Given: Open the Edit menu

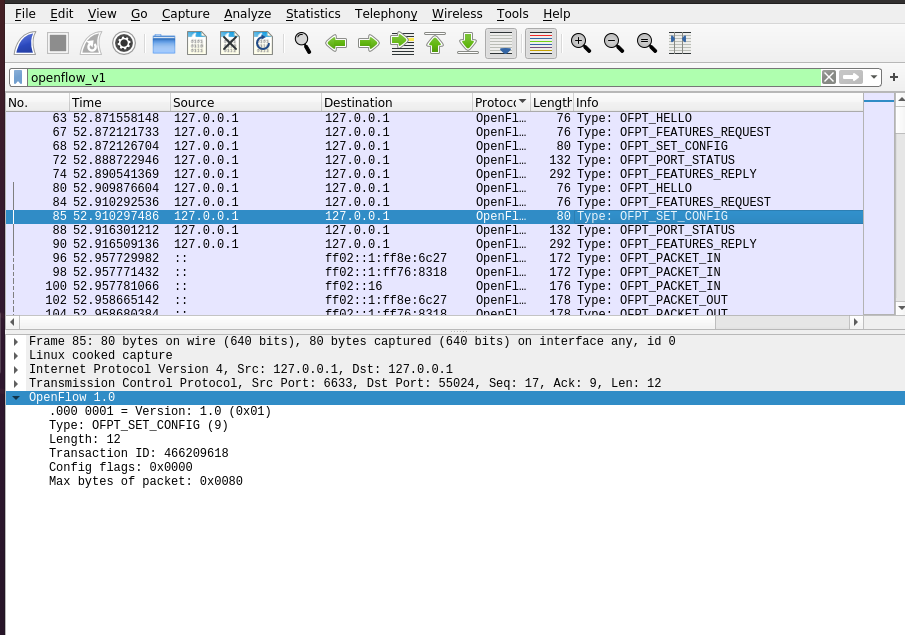Looking at the screenshot, I should 61,14.
